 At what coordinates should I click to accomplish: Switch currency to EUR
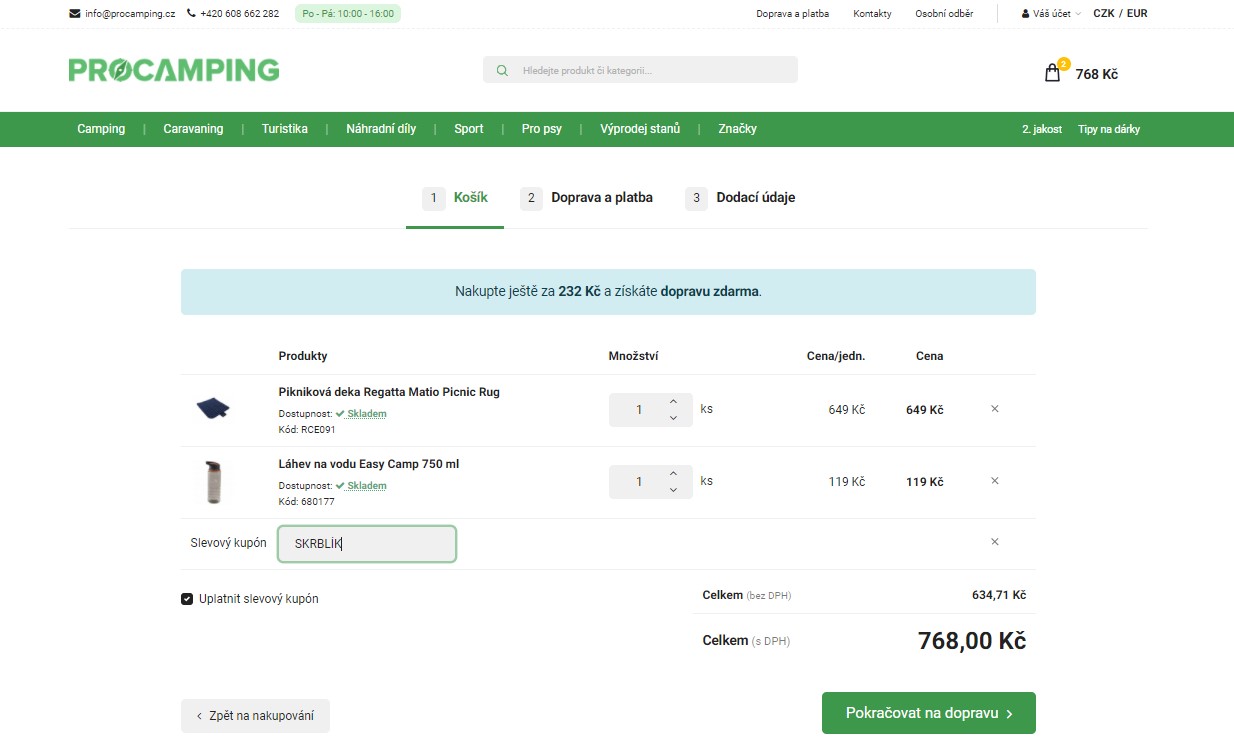[x=1137, y=14]
